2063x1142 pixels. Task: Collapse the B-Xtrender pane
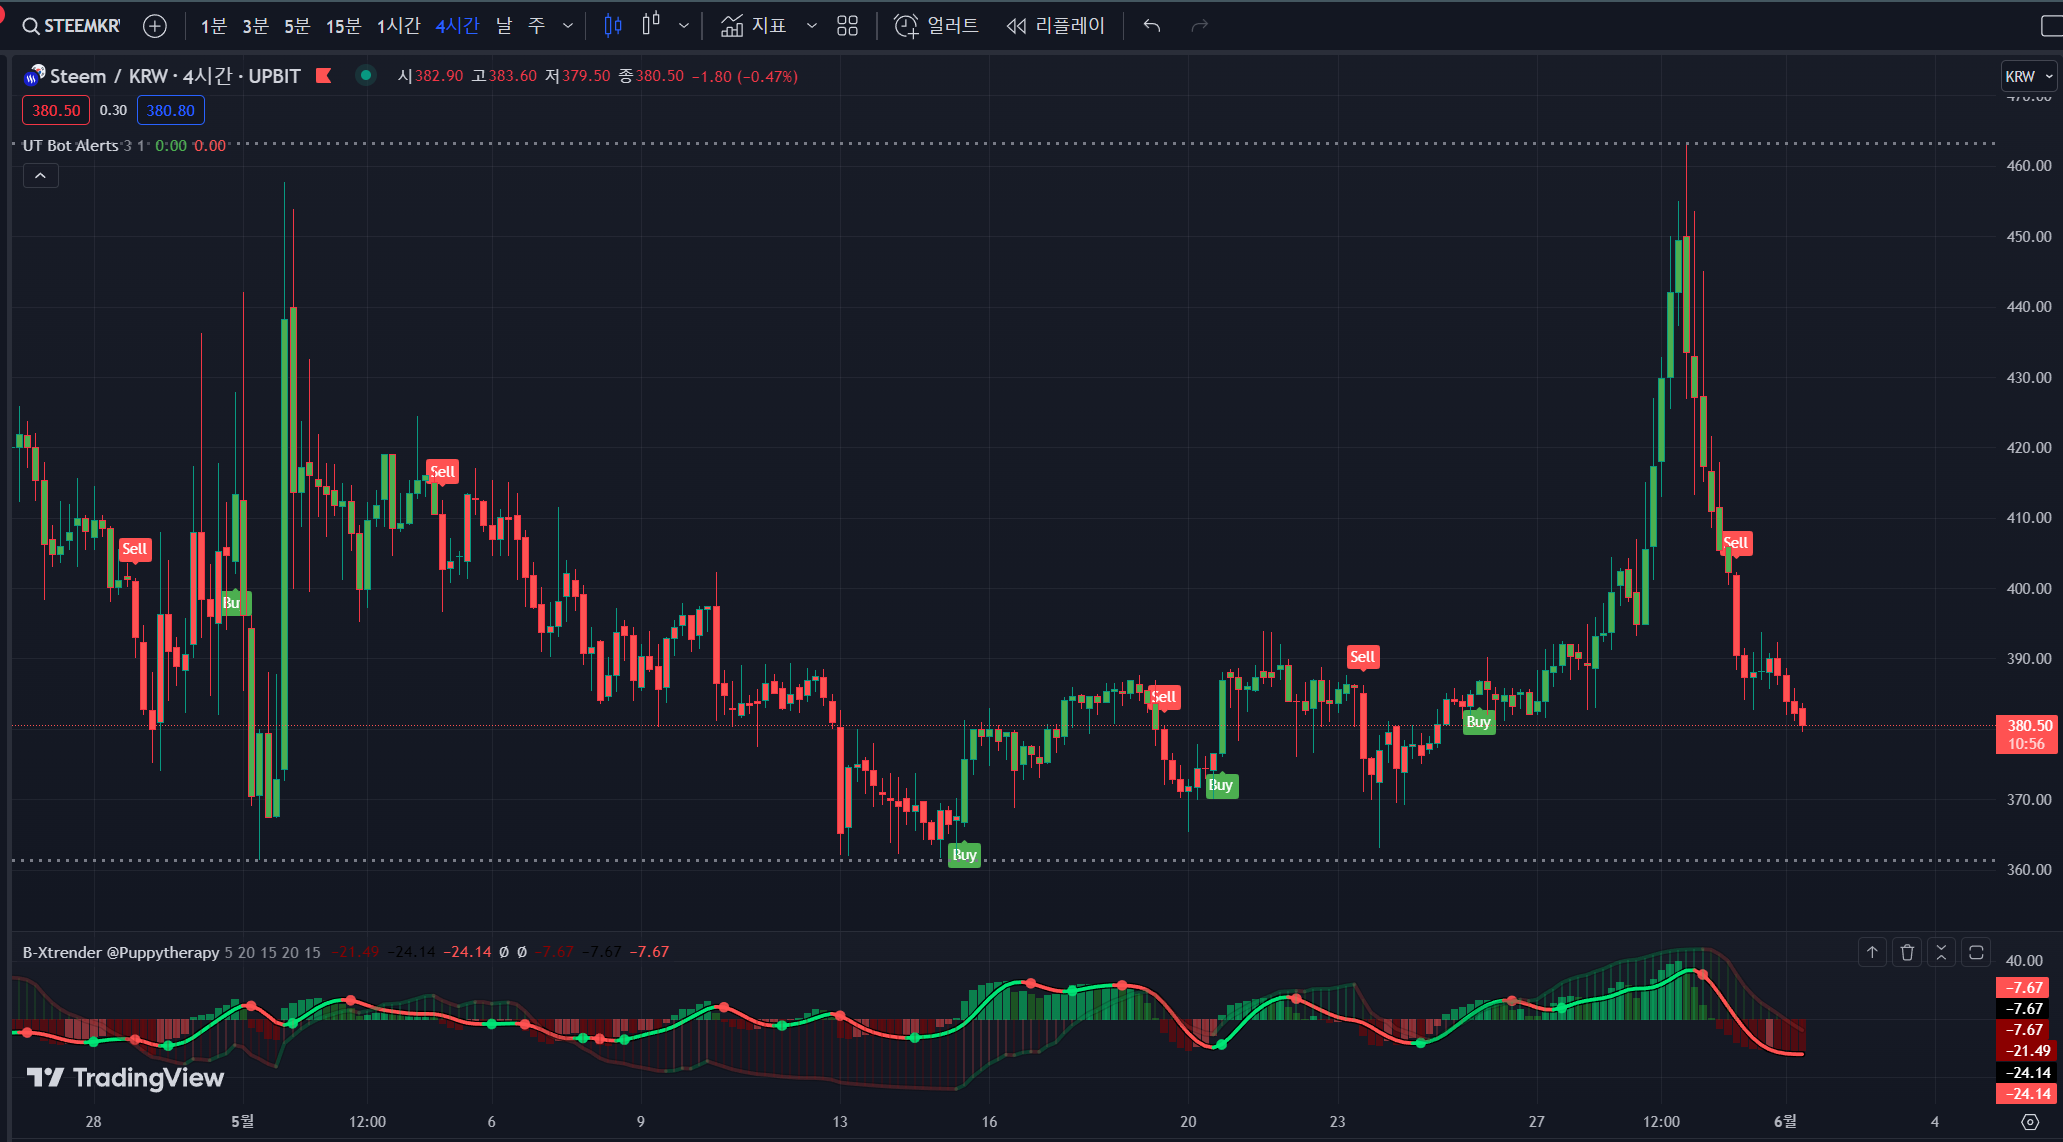pos(1941,952)
